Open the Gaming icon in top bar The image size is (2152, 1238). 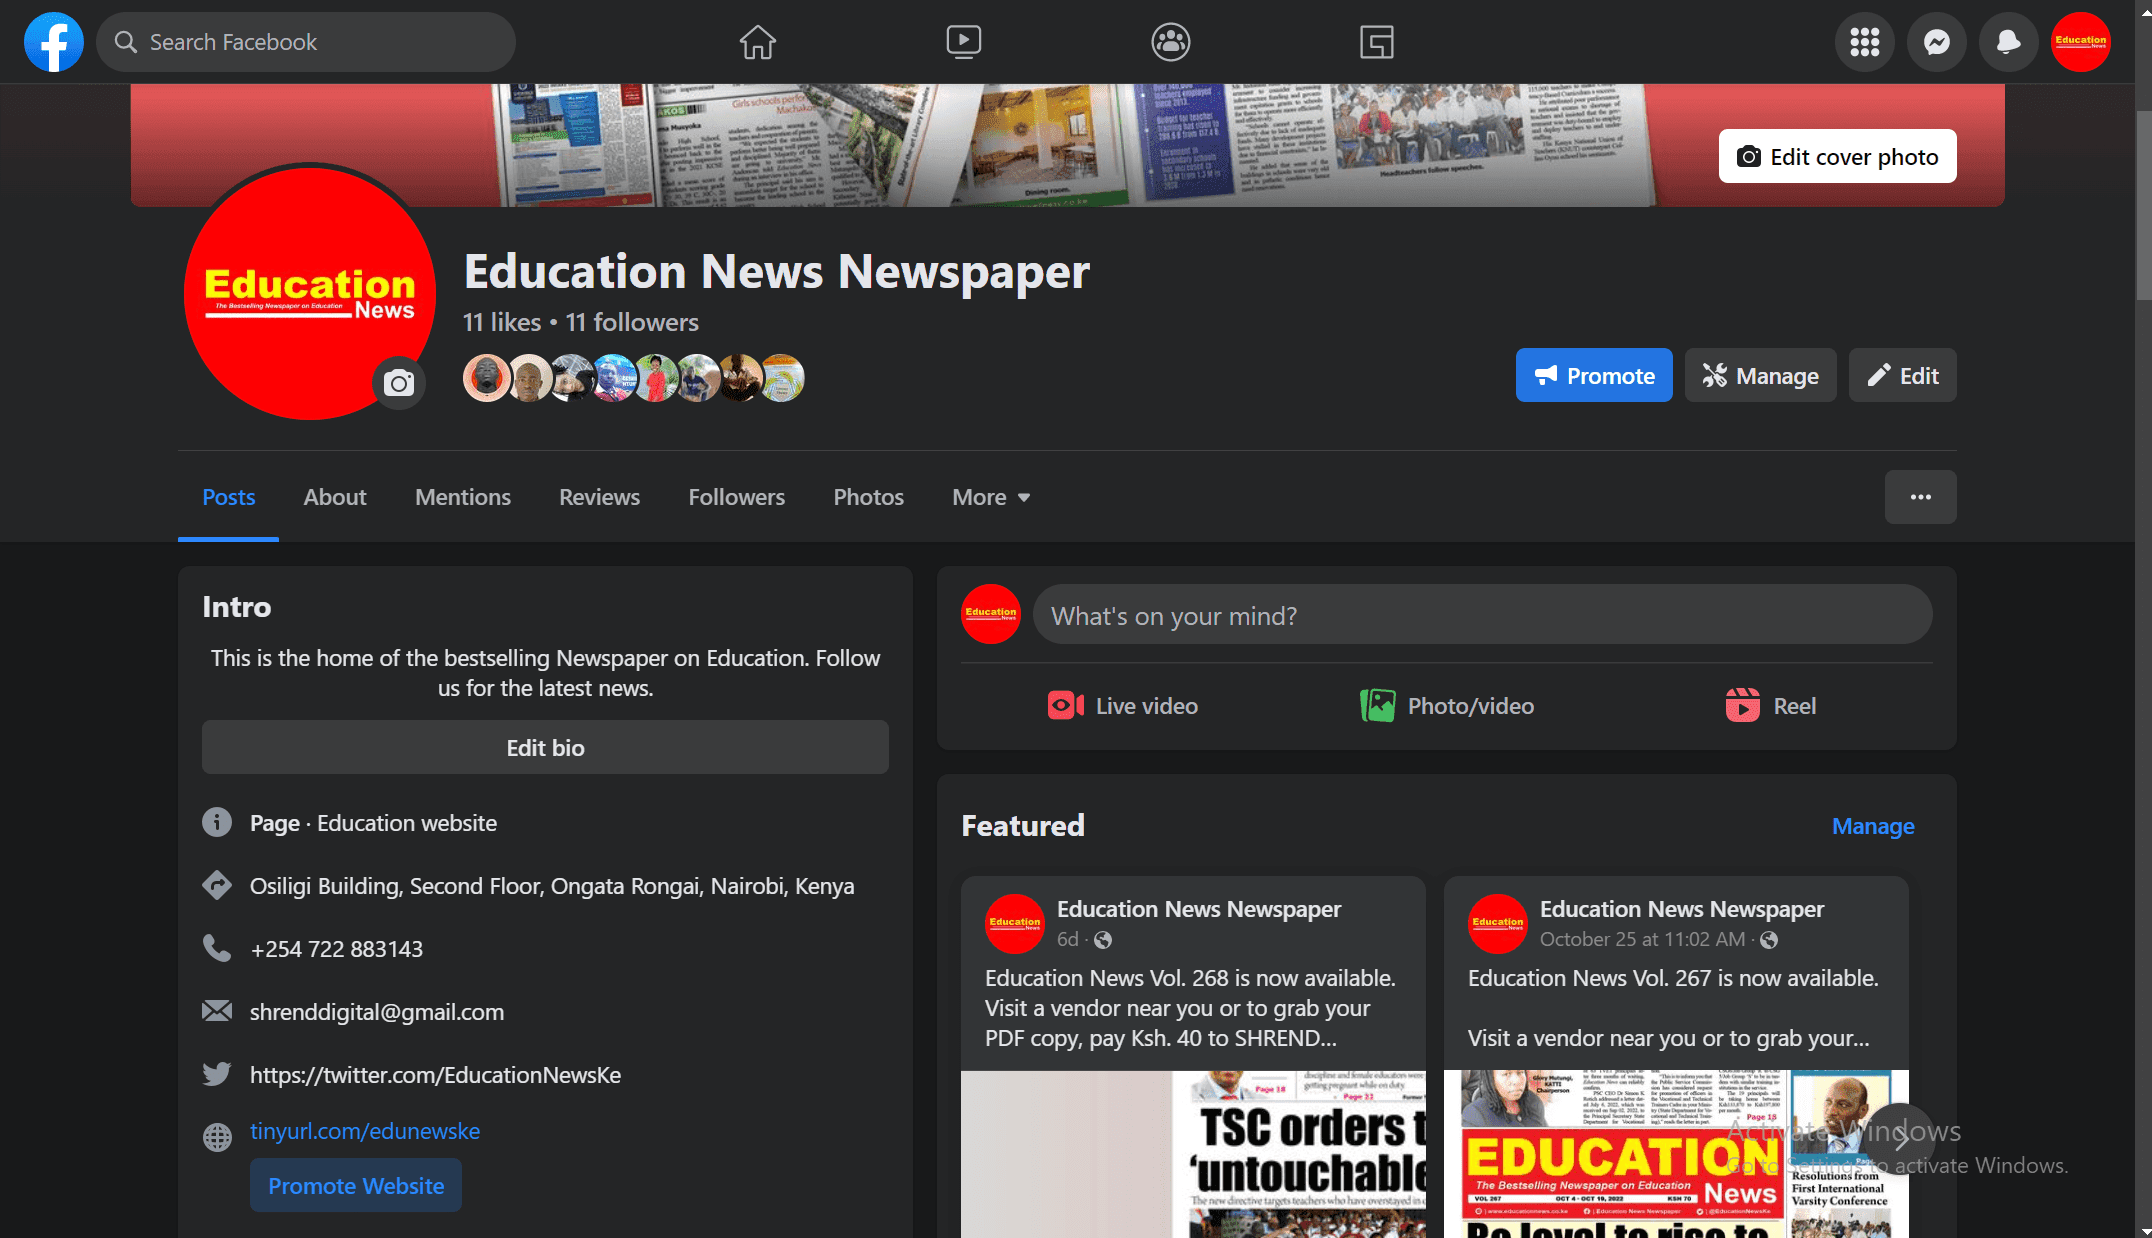click(x=1377, y=42)
